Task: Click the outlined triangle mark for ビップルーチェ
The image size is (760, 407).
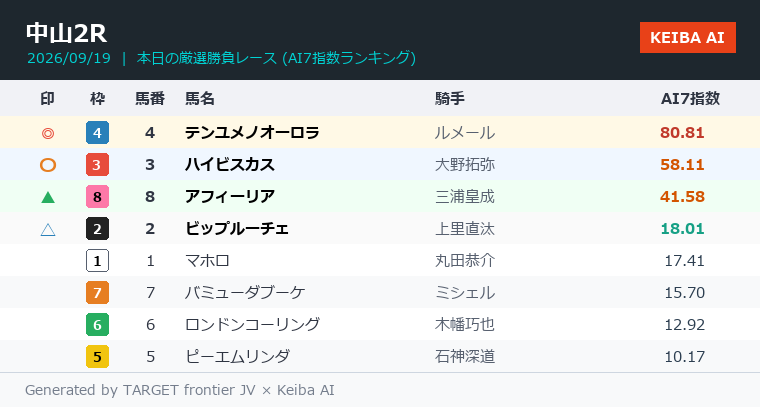Action: coord(48,229)
